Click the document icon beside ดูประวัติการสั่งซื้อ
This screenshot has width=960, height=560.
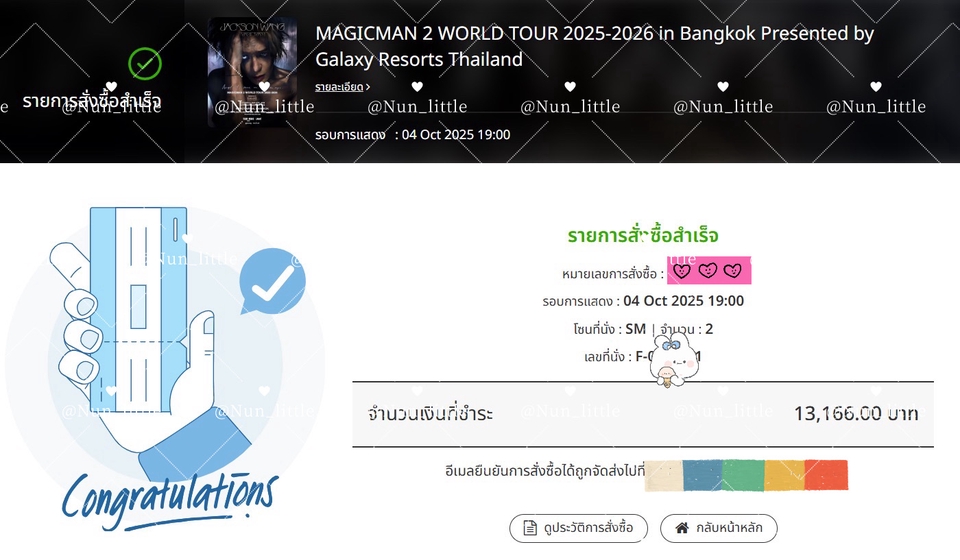(530, 528)
